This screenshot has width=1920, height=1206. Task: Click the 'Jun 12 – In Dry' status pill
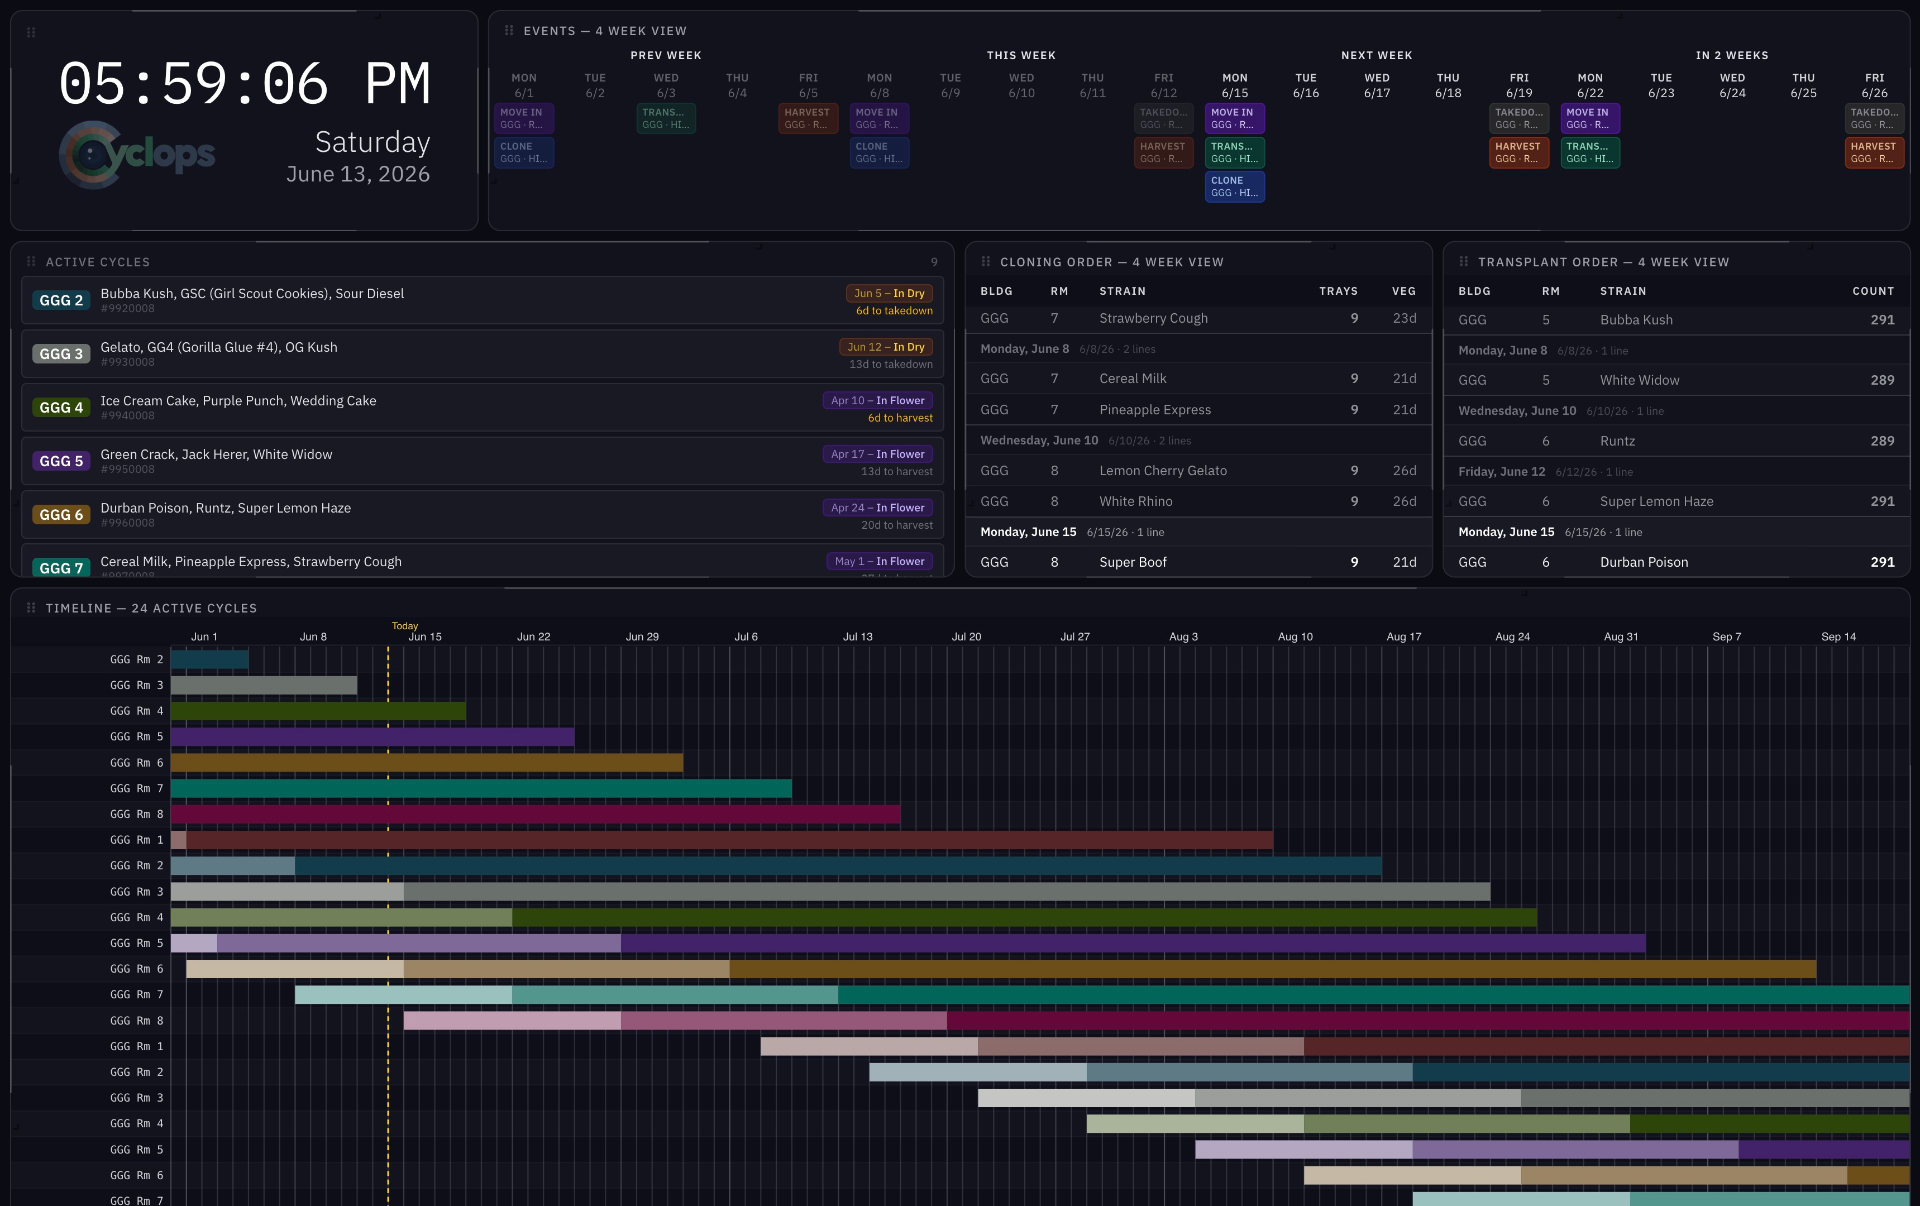coord(886,347)
